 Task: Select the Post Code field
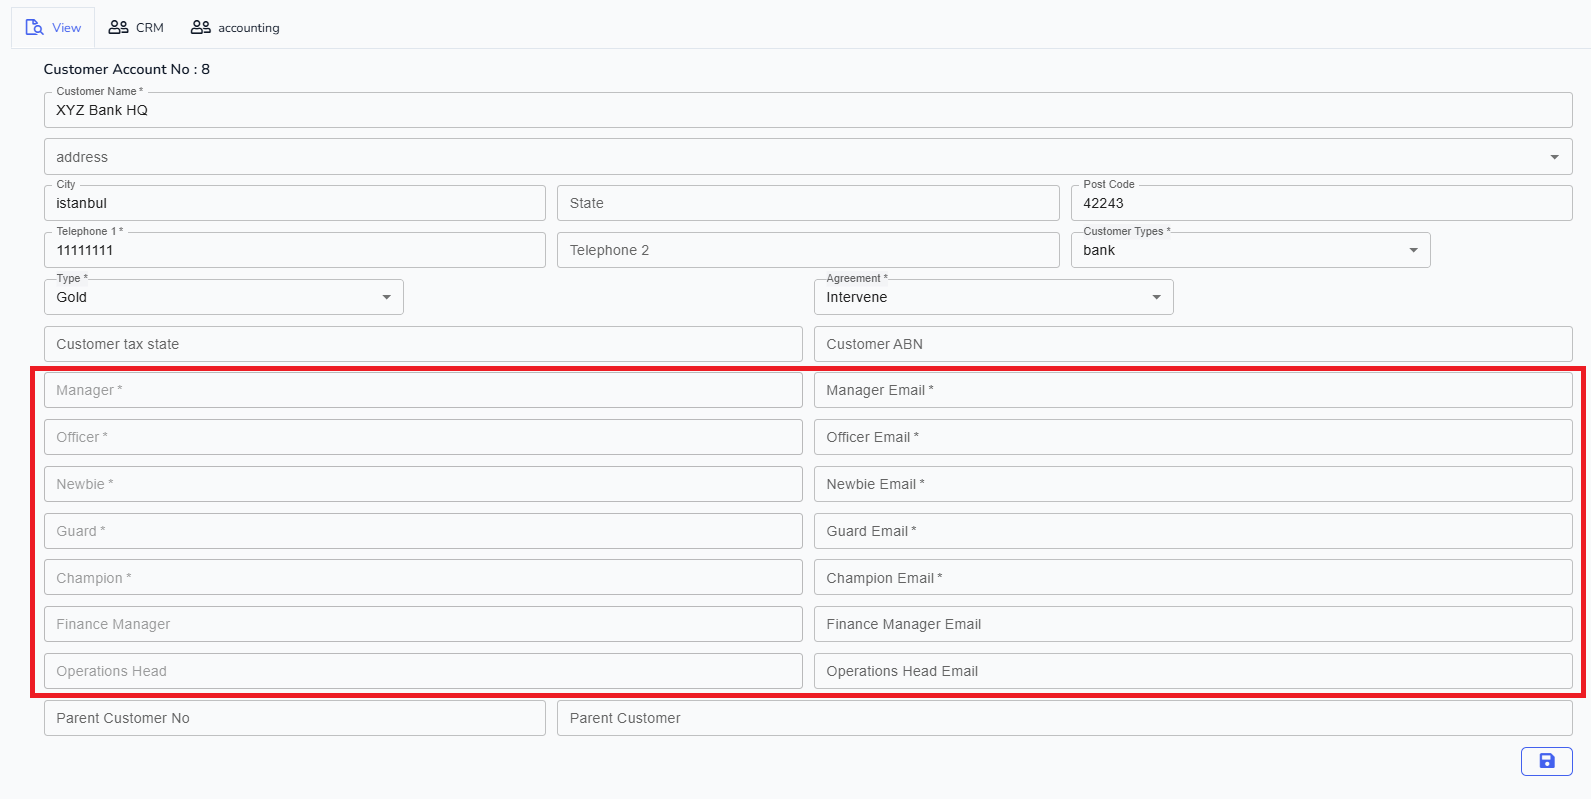click(1320, 203)
